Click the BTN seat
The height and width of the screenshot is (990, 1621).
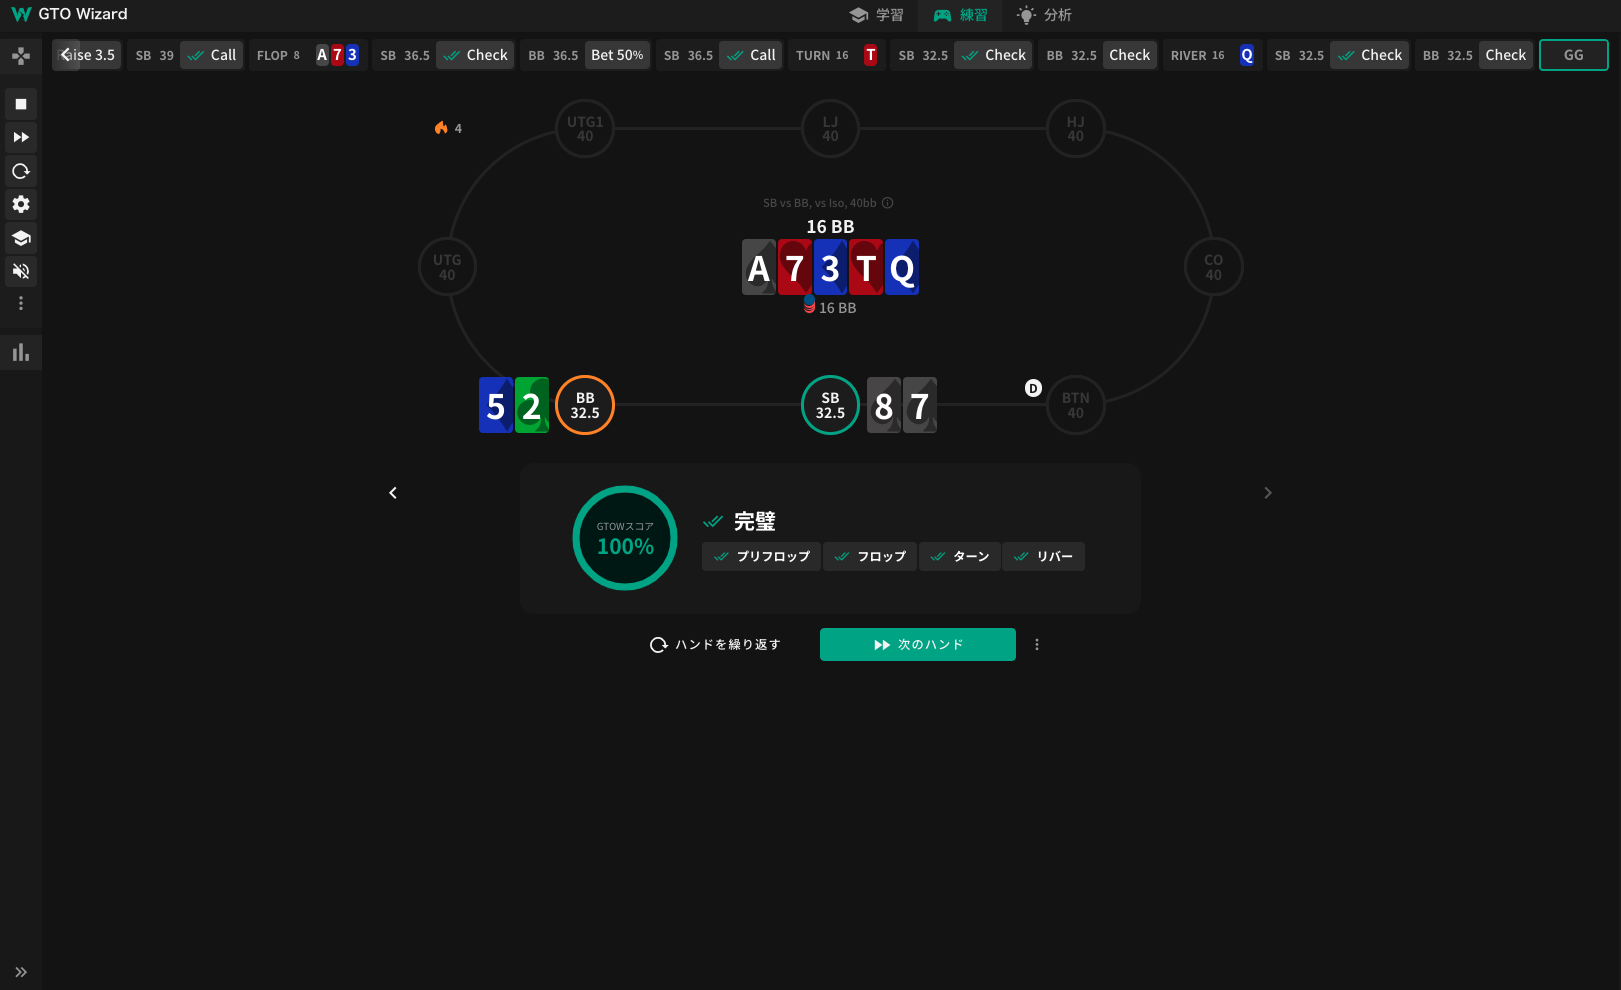[x=1075, y=405]
